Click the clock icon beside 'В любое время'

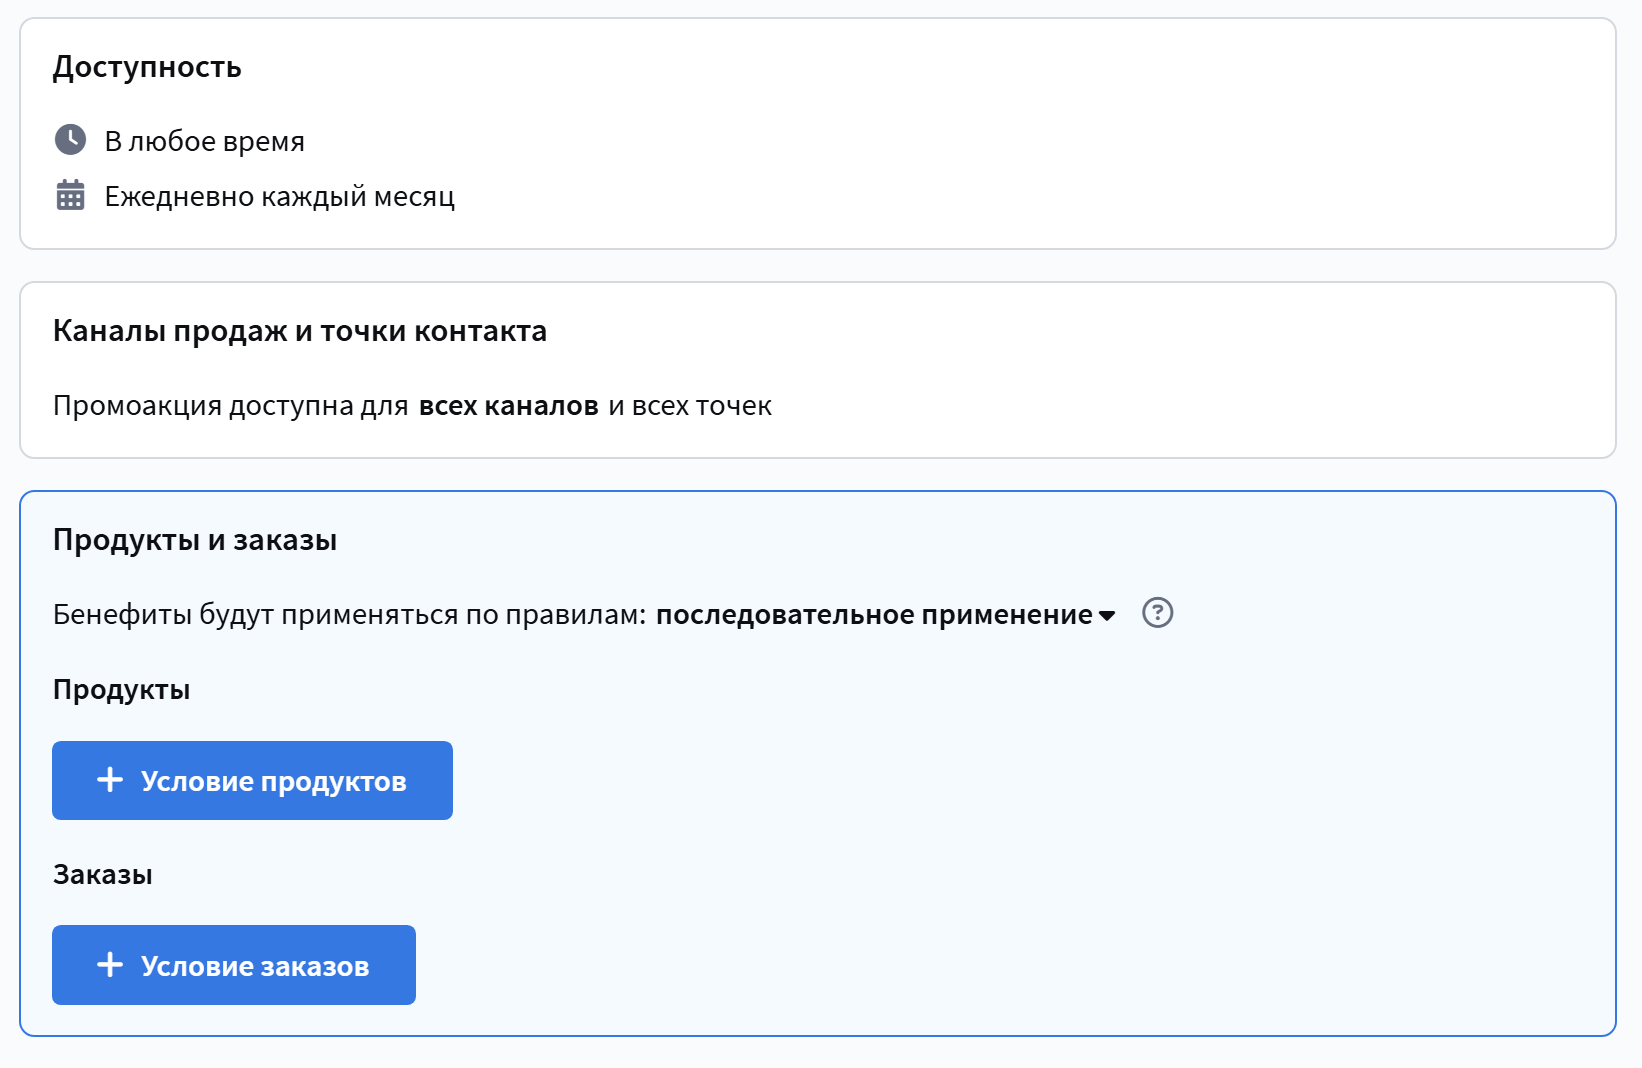coord(70,140)
